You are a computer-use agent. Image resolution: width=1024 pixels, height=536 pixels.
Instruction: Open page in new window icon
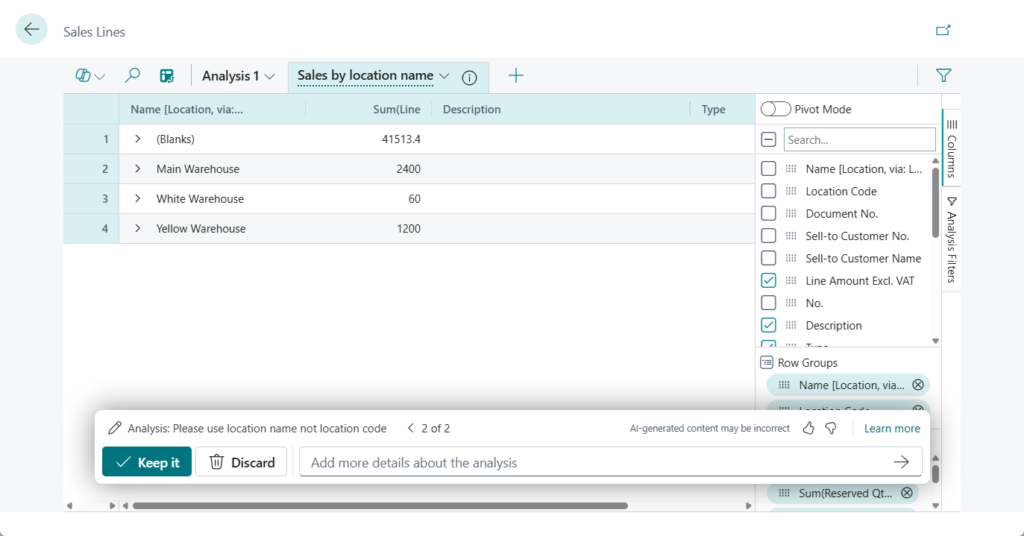(x=942, y=31)
